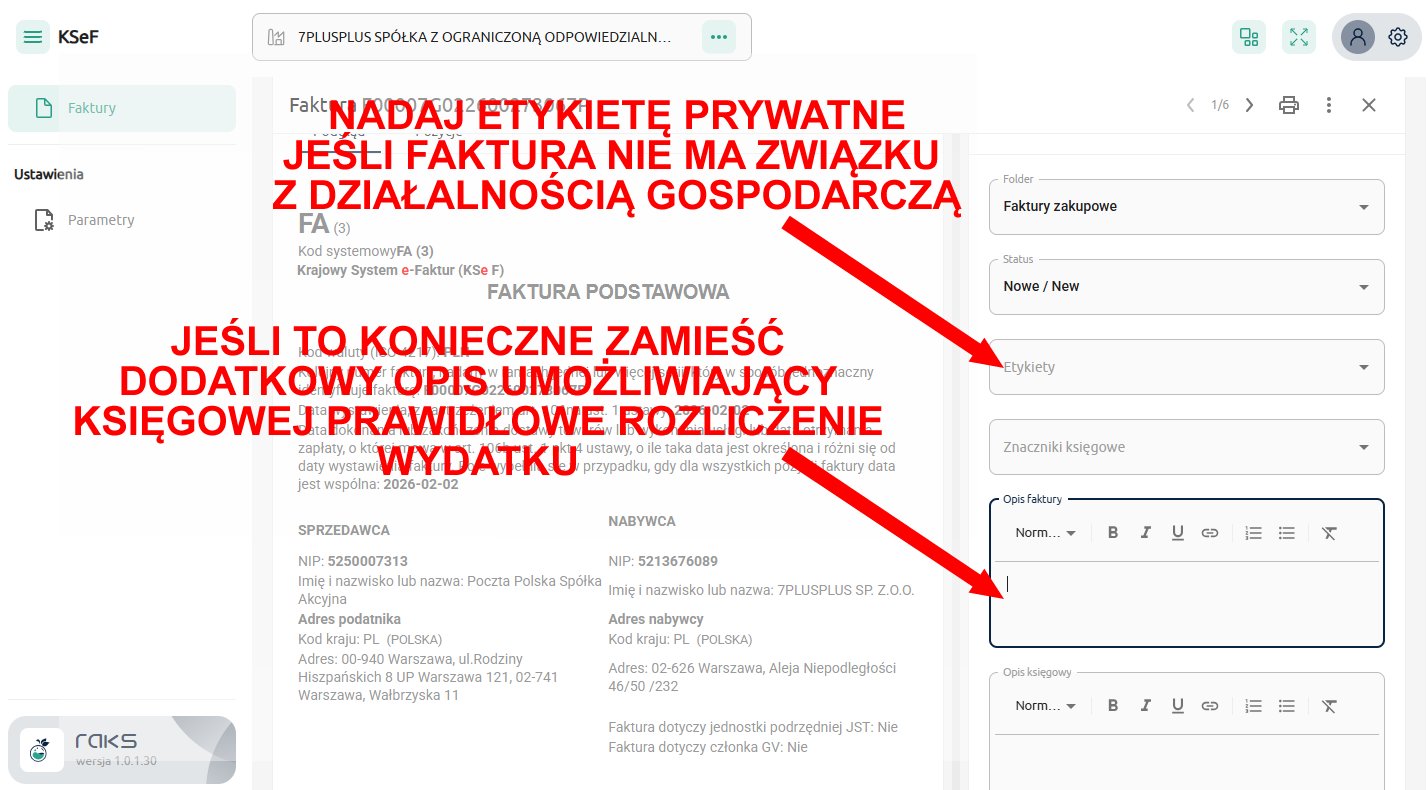Click inside the Opis faktury text area
Viewport: 1428px width, 790px height.
pos(1186,602)
